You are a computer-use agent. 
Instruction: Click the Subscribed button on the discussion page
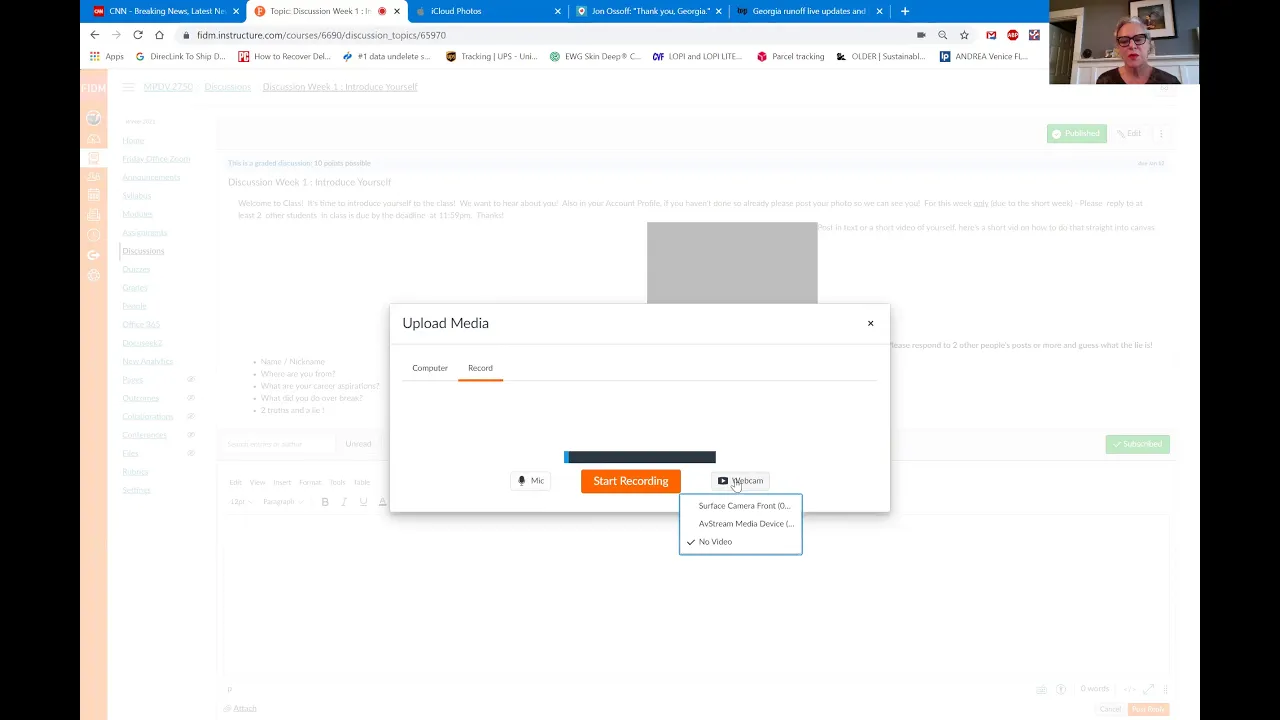tap(1137, 444)
